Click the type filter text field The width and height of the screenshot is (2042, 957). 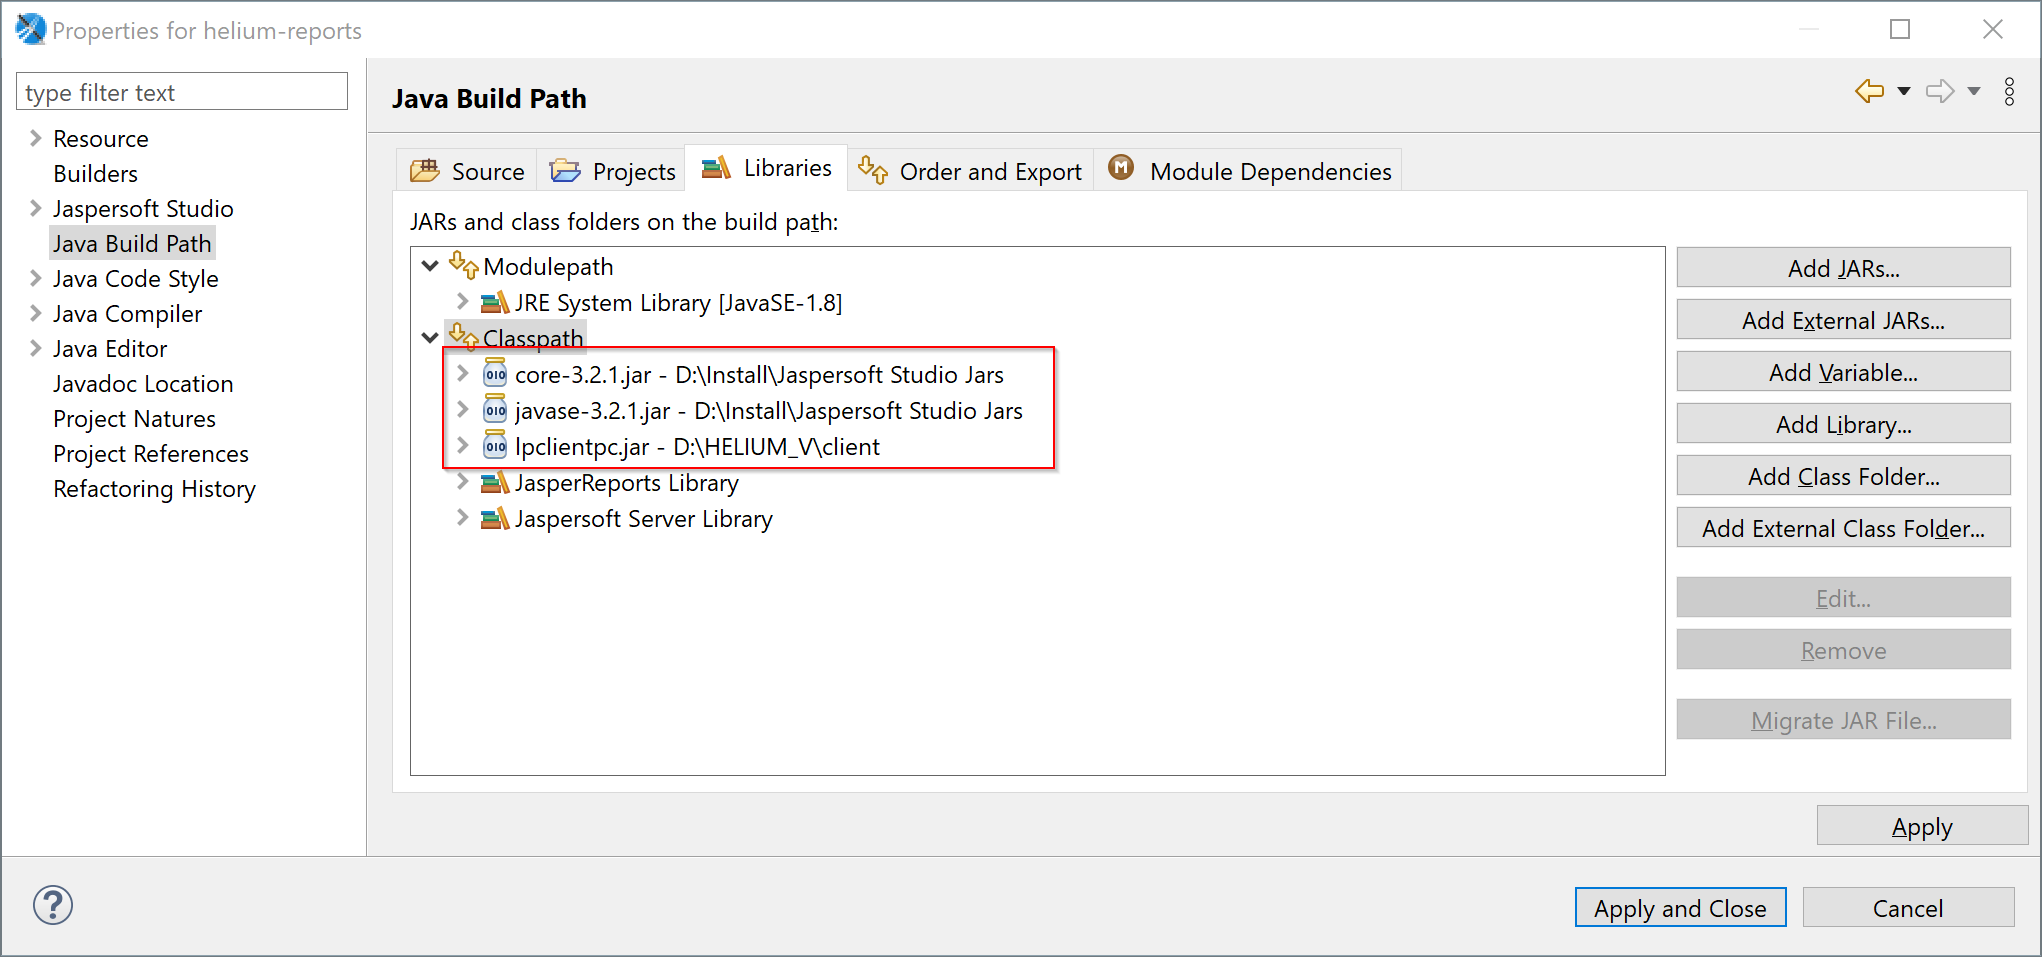point(182,92)
